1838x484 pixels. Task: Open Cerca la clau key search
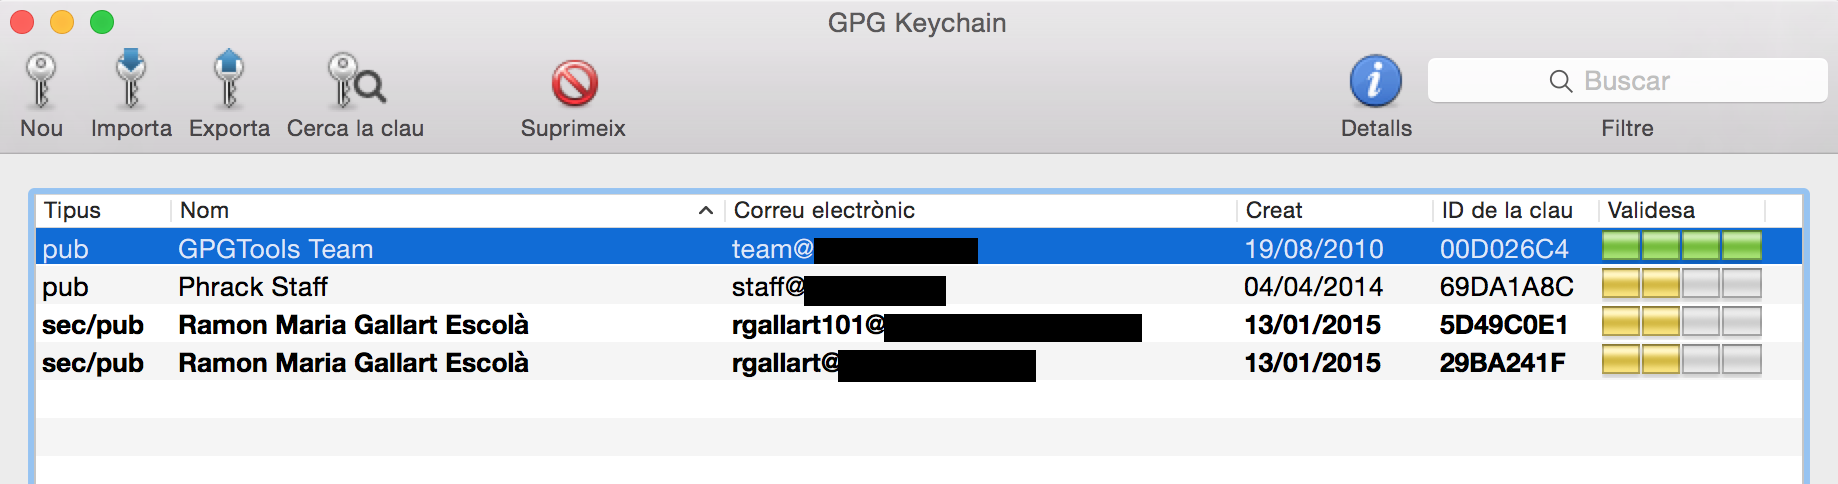[x=356, y=81]
